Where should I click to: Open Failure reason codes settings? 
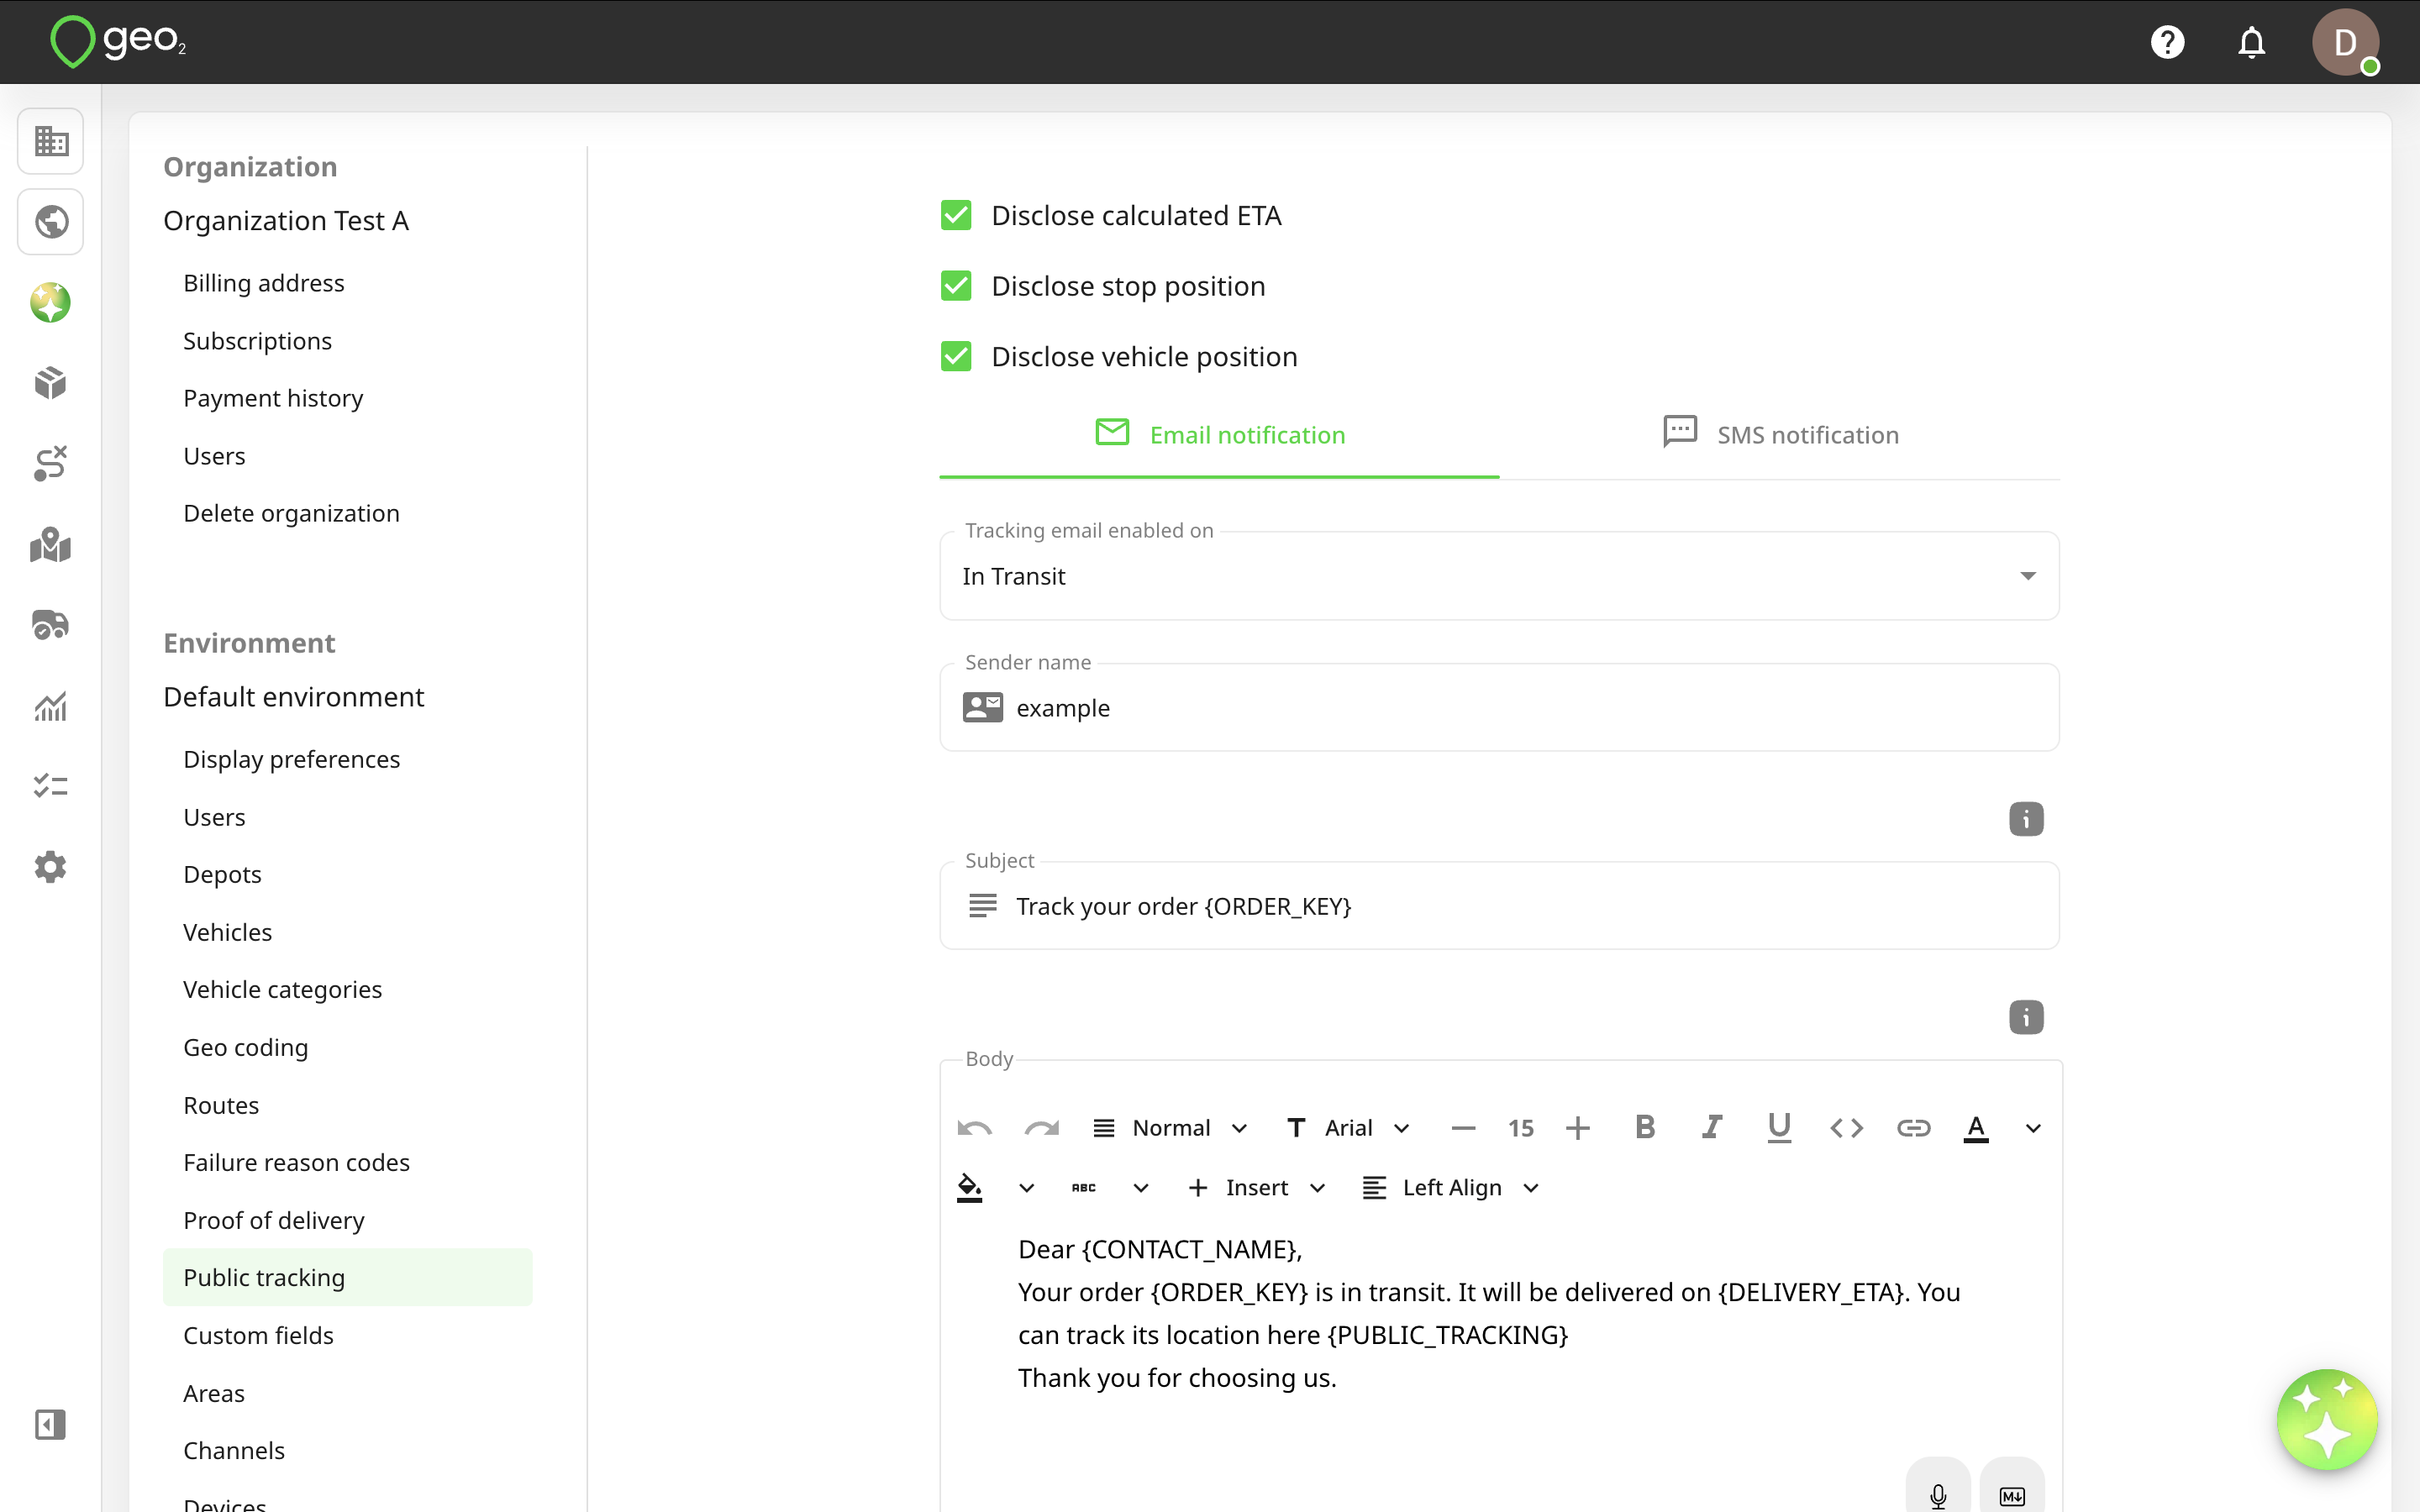296,1162
